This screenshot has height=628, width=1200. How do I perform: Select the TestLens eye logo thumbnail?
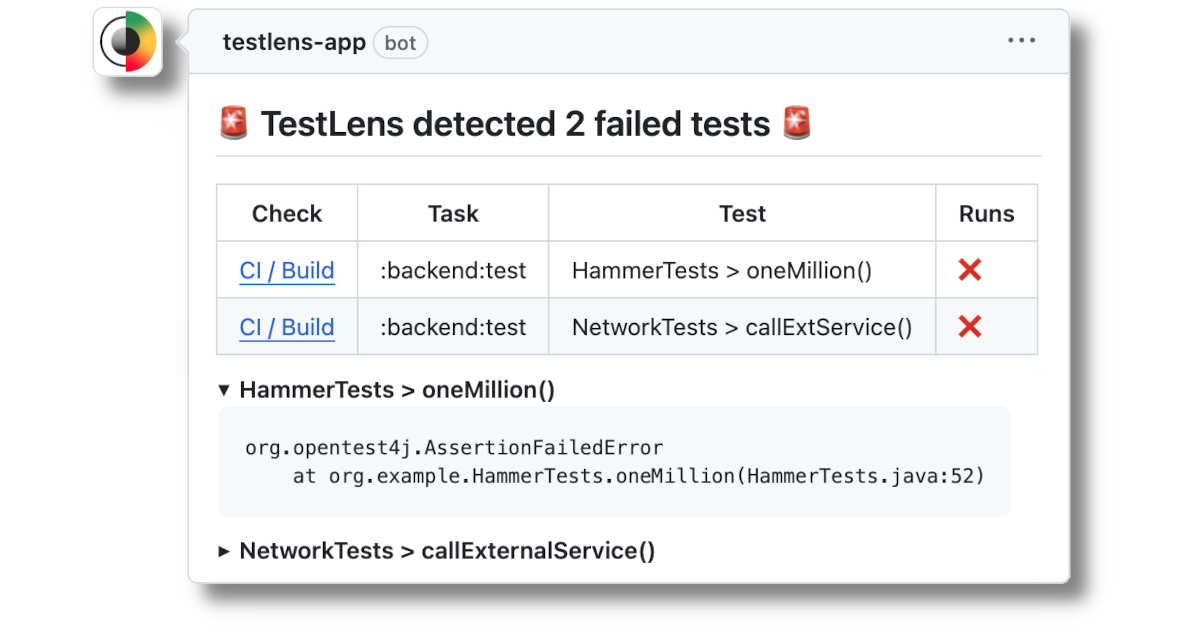[127, 41]
